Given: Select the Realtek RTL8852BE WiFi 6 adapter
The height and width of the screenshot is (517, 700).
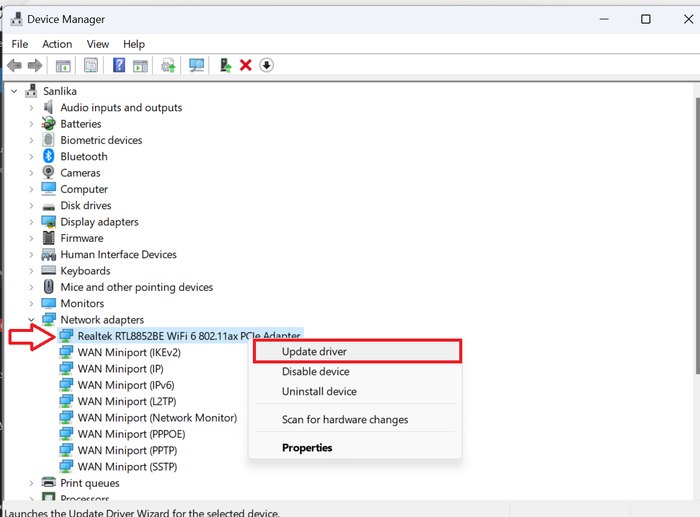Looking at the screenshot, I should 180,336.
